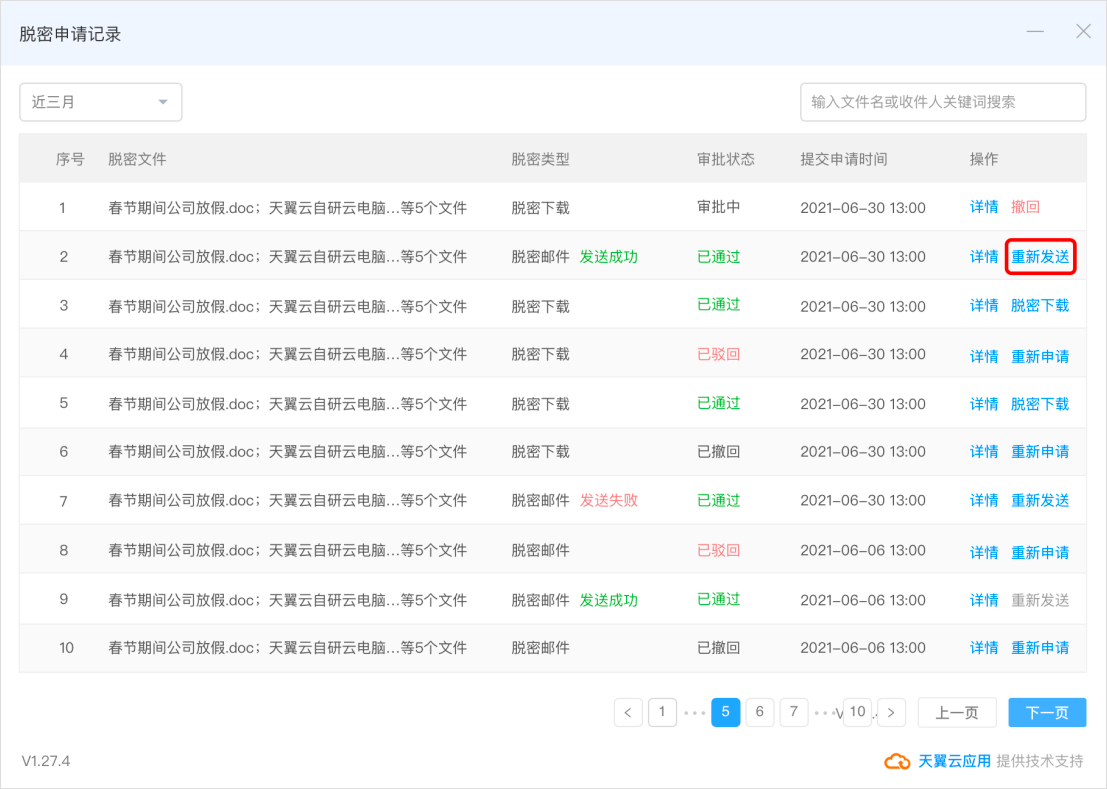Select page 6 in pagination
This screenshot has height=789, width=1107.
[759, 712]
